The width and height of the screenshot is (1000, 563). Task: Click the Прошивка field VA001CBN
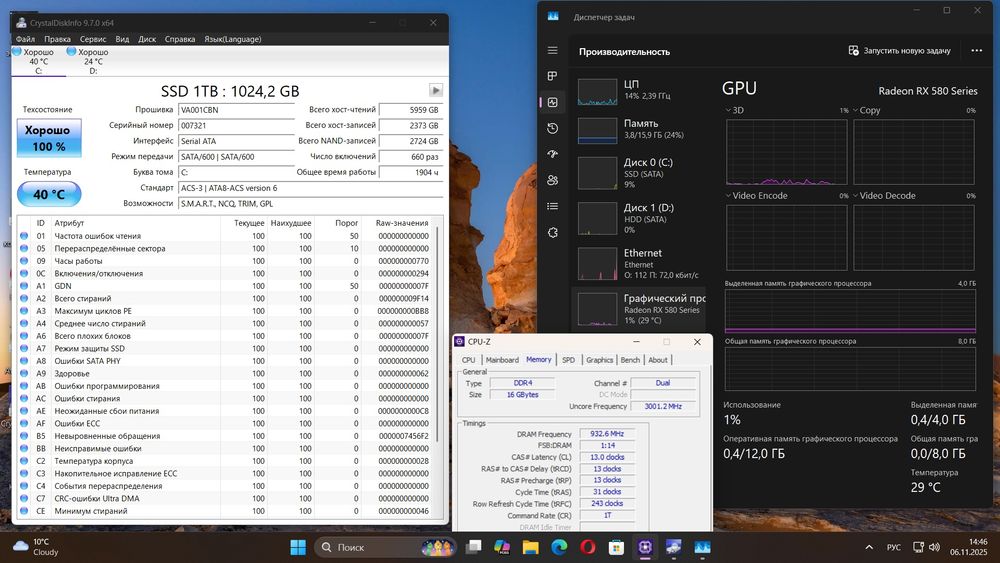tap(236, 110)
